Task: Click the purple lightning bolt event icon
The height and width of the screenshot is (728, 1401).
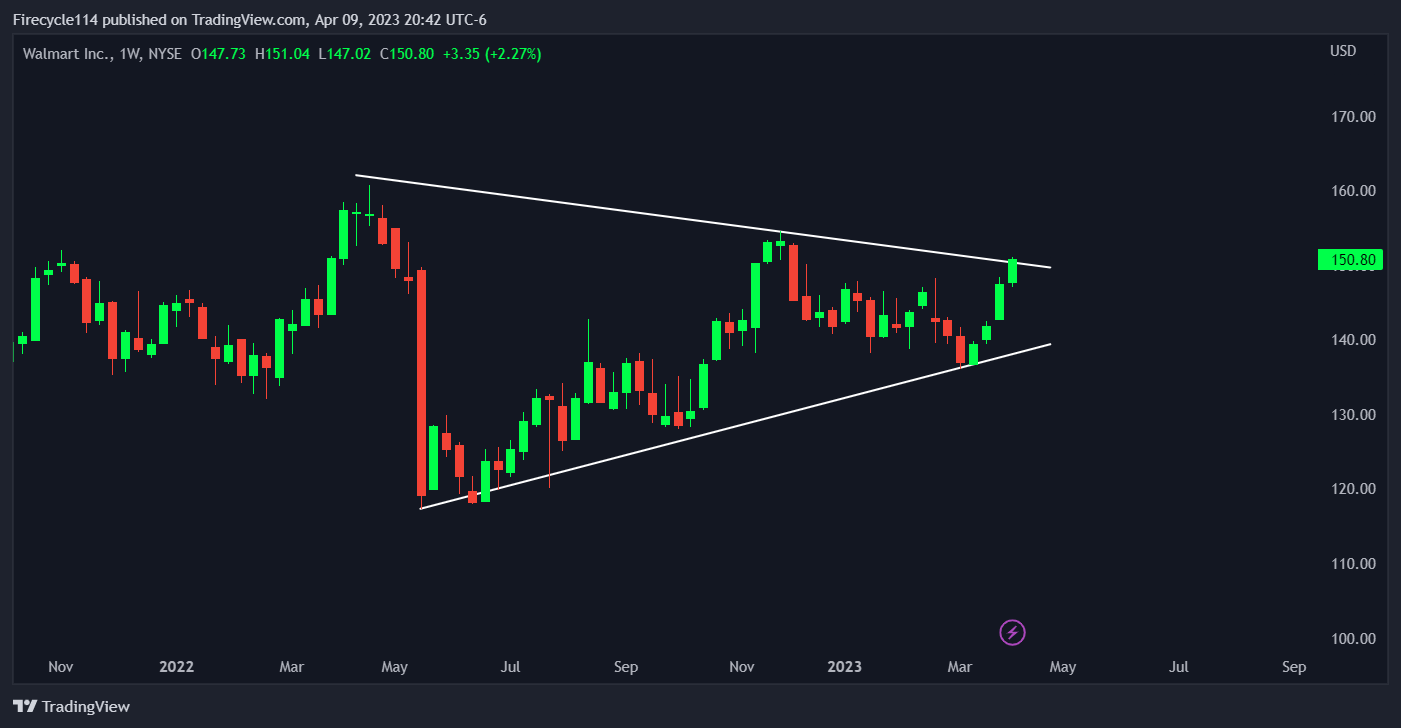Action: coord(1013,632)
